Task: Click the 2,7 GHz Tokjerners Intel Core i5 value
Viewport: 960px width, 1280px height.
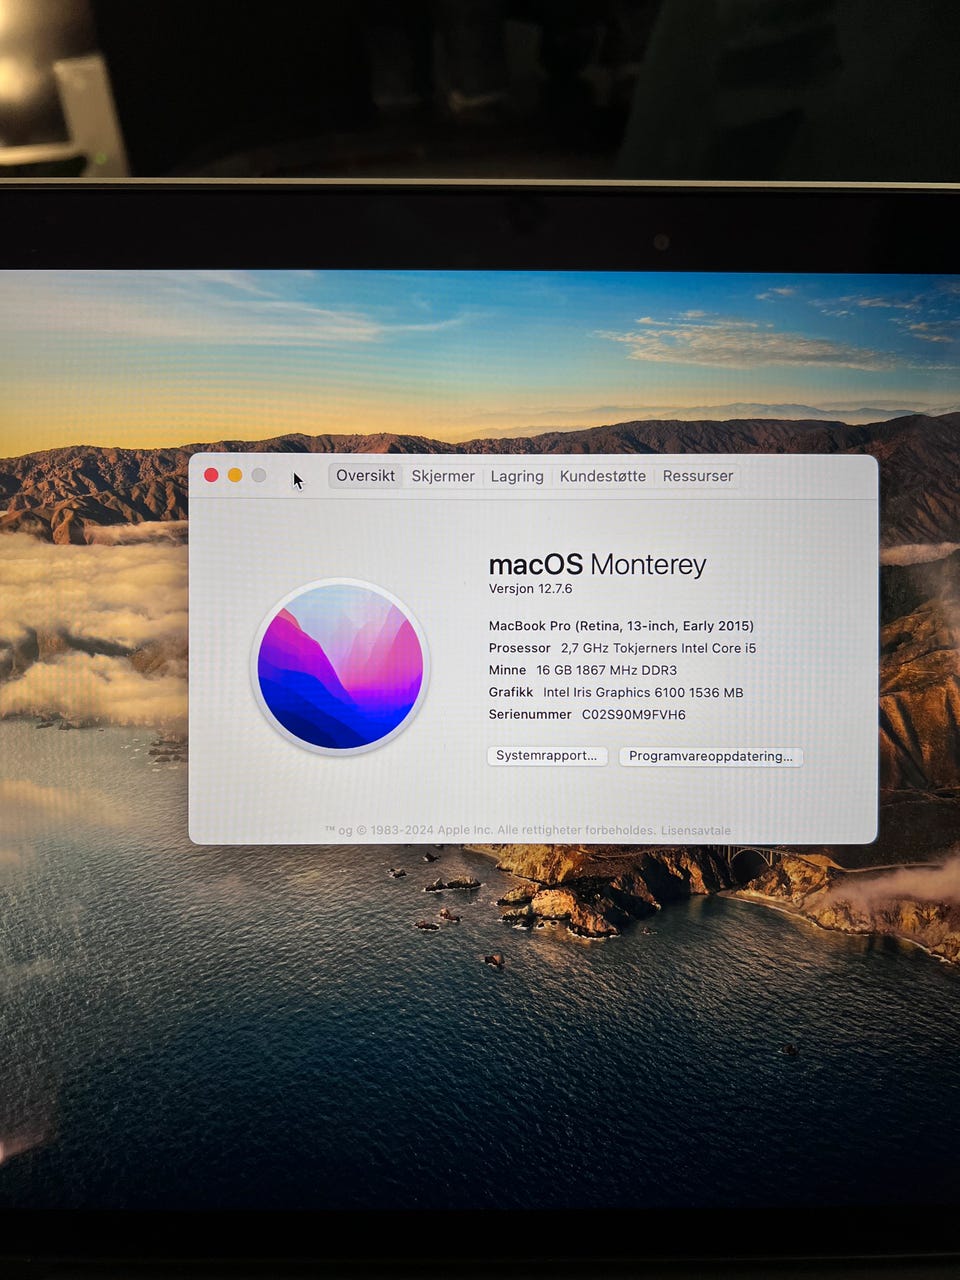Action: [x=658, y=648]
